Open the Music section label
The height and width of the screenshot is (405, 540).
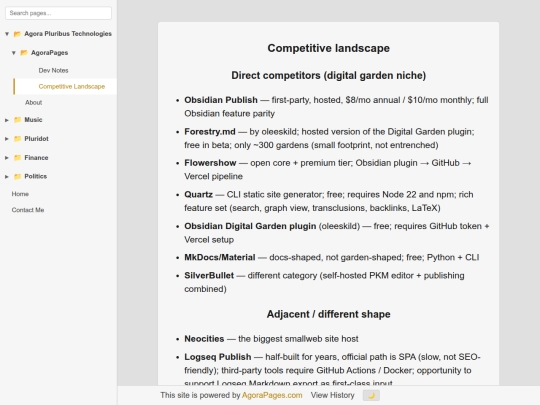[x=33, y=120]
